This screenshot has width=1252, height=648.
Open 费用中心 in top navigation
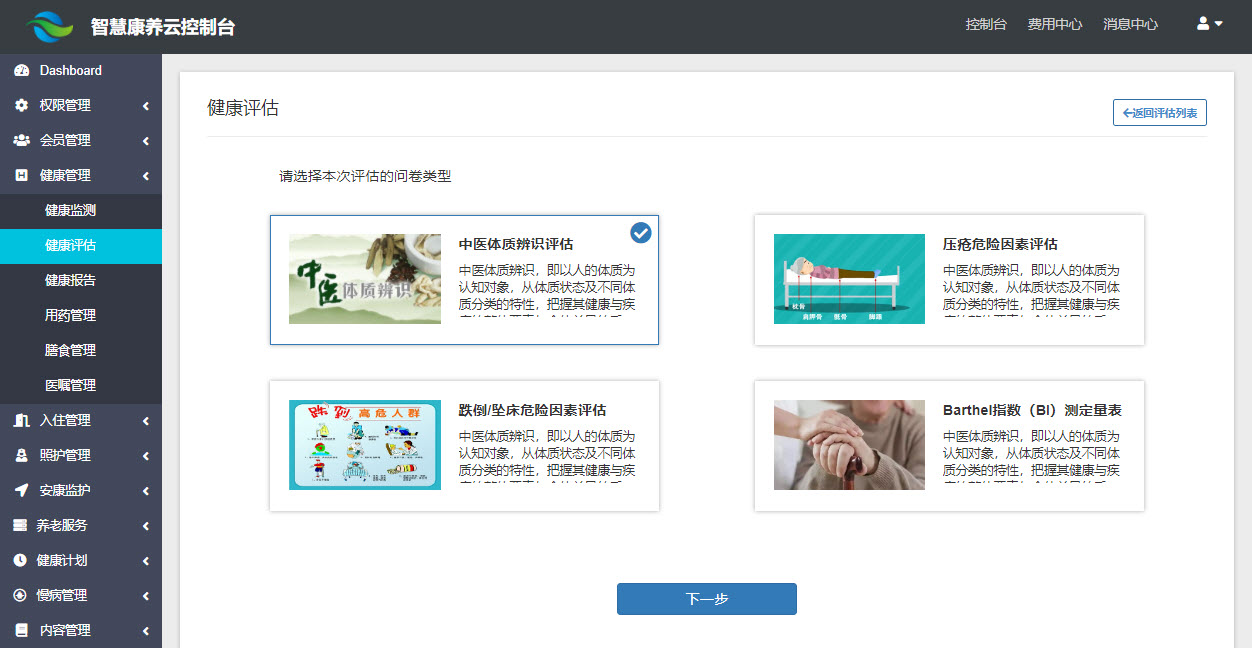pos(1054,24)
